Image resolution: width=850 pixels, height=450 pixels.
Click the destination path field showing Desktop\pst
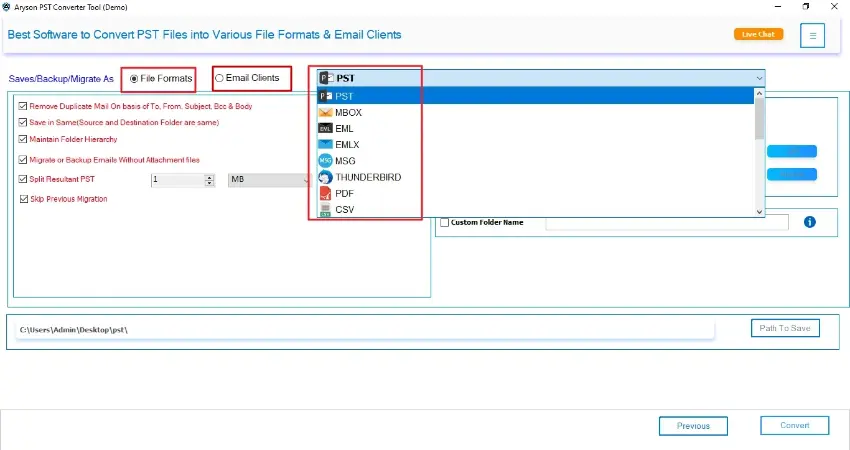(365, 330)
